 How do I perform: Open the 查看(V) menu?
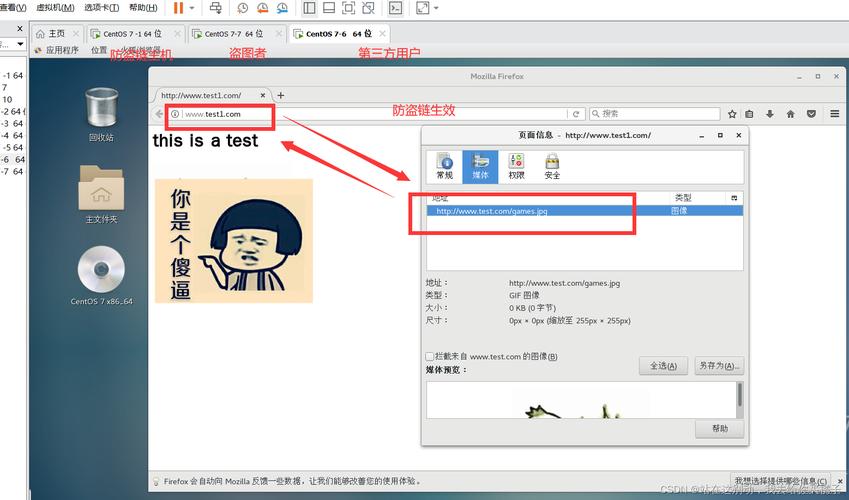[x=13, y=8]
